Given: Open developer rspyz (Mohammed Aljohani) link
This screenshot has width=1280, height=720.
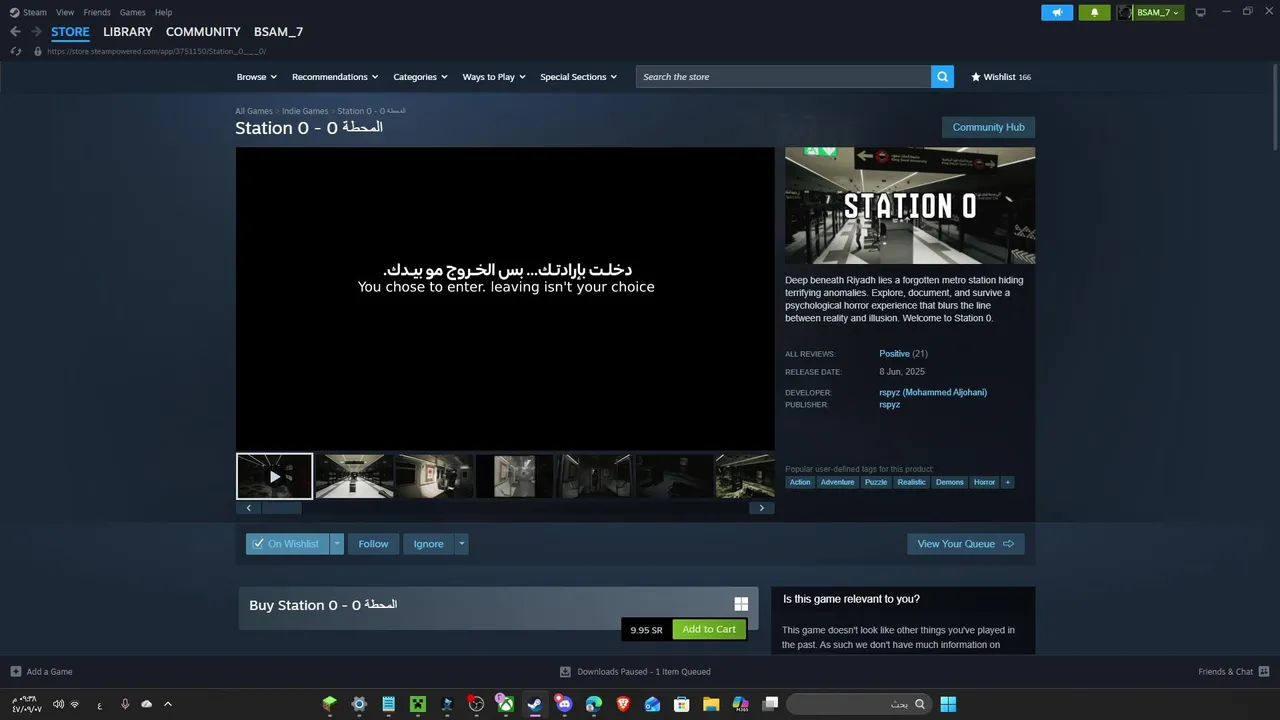Looking at the screenshot, I should point(933,392).
